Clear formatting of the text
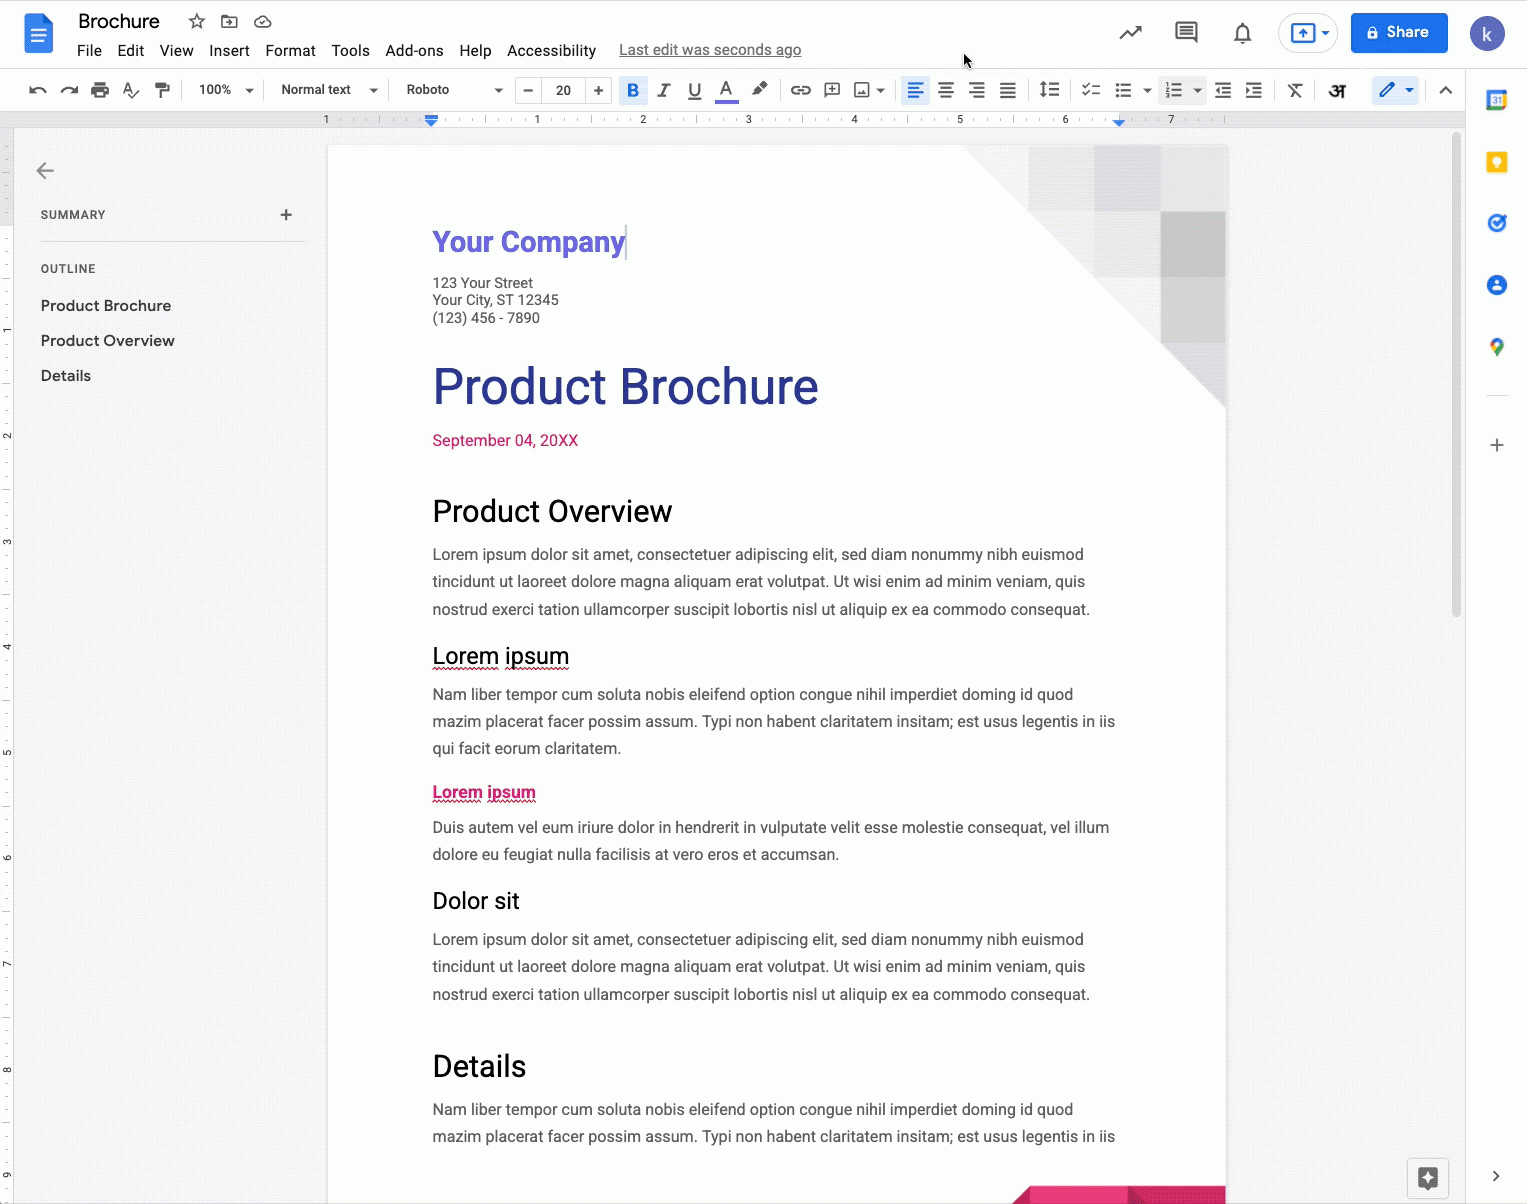 click(1294, 90)
